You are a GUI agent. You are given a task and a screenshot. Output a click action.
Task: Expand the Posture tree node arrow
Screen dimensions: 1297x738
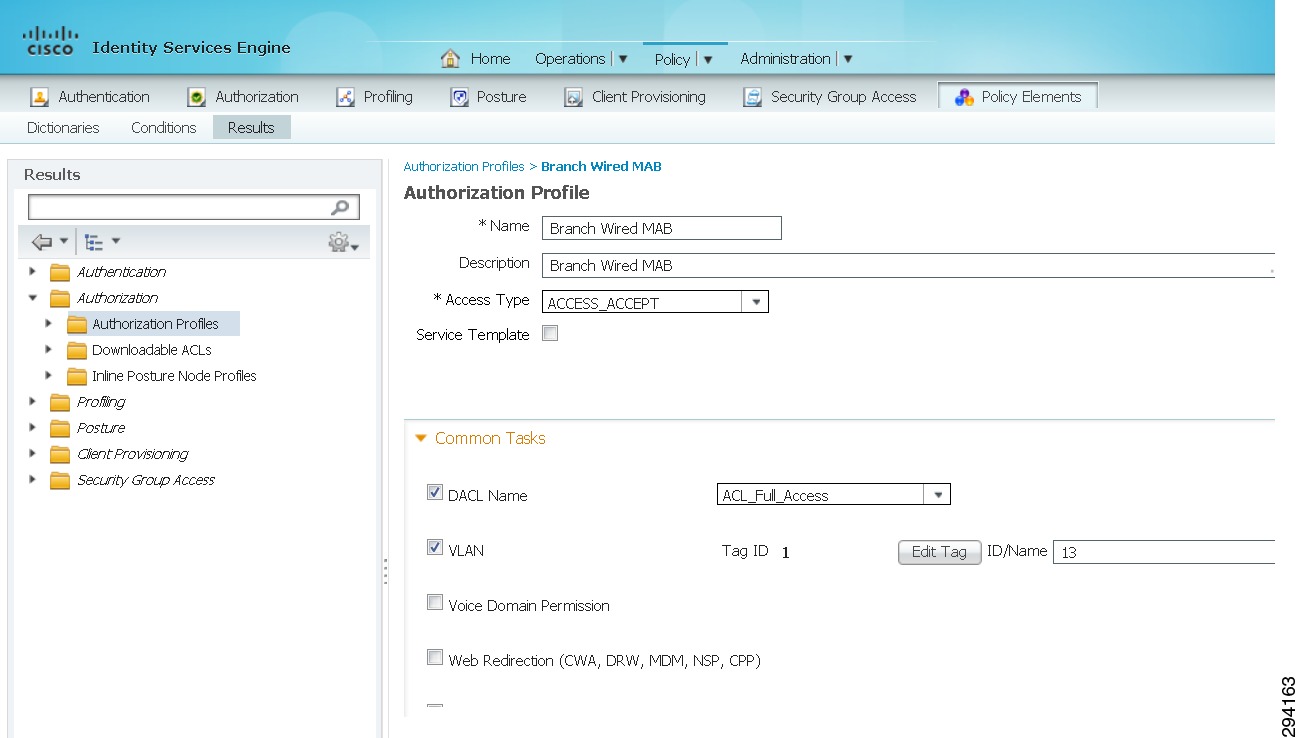click(x=33, y=428)
